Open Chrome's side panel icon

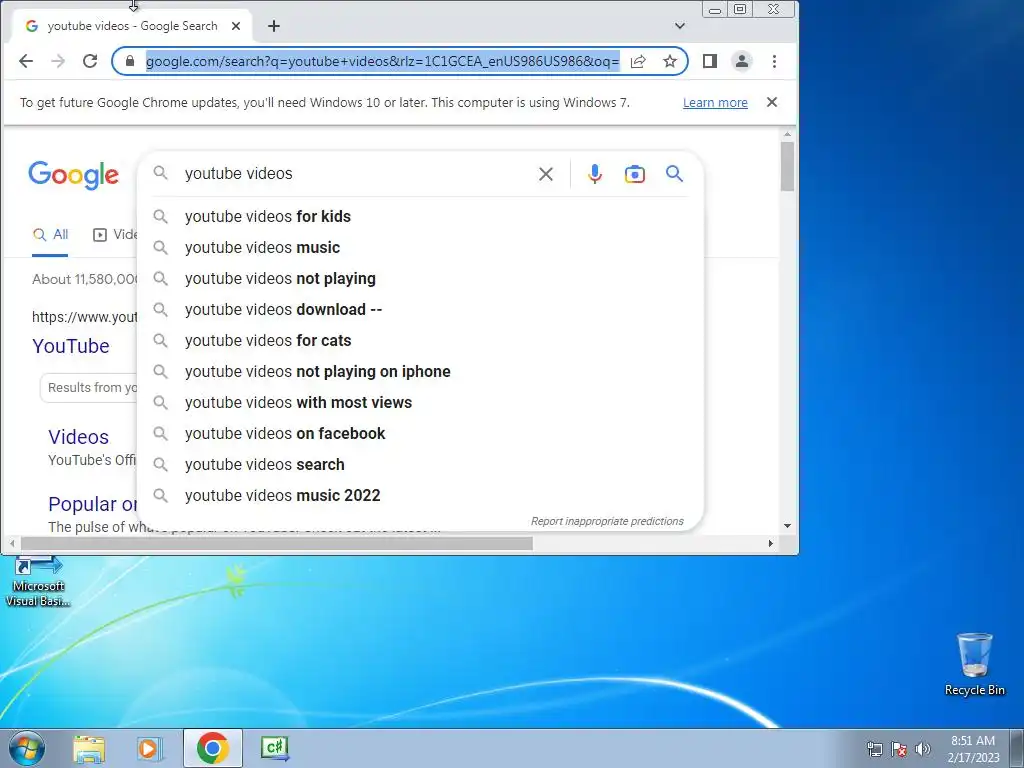click(710, 61)
